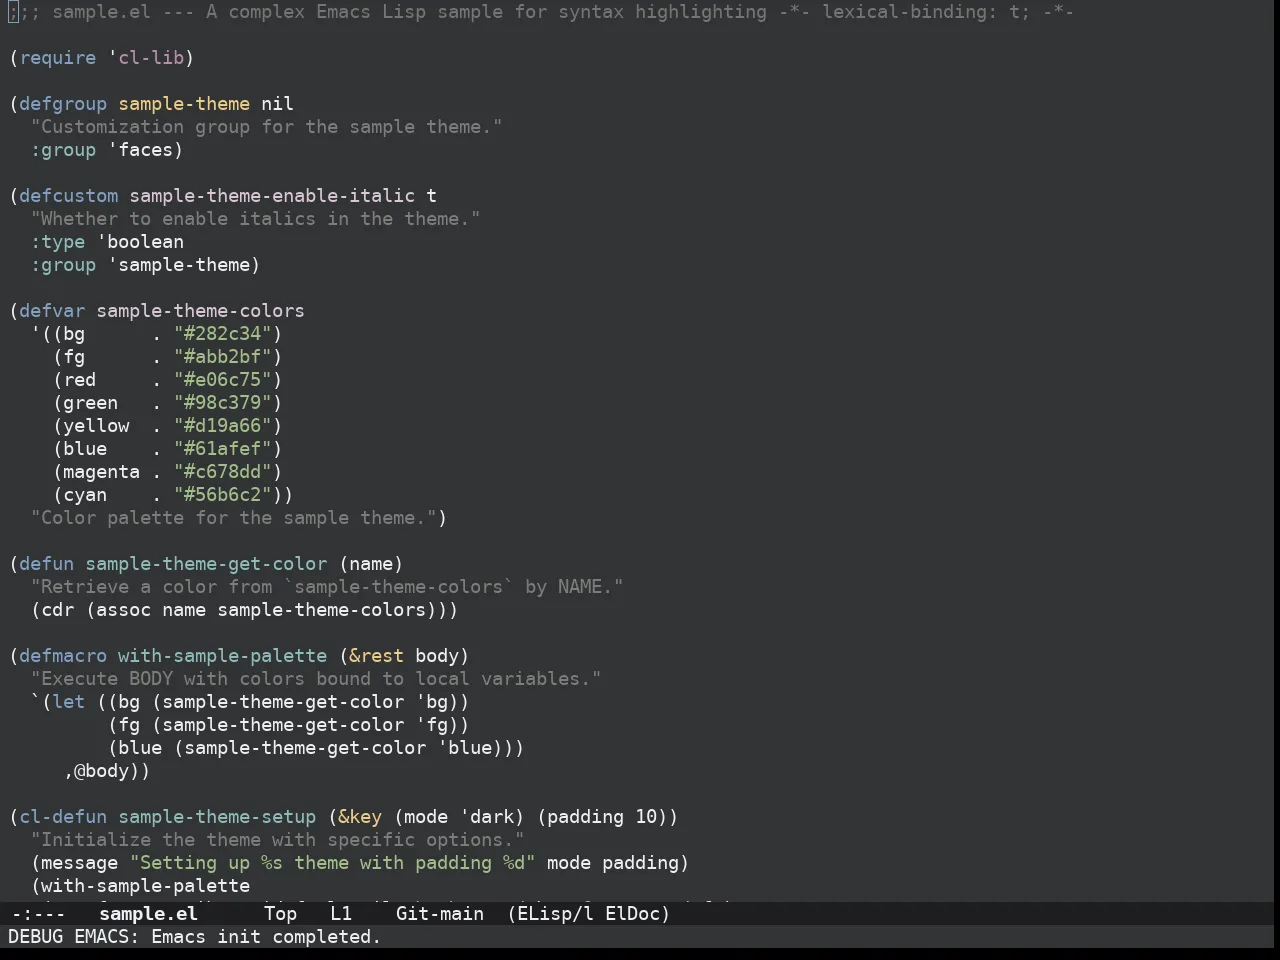Click the 'magenta' key in the palette list
The height and width of the screenshot is (960, 1280).
tap(102, 472)
